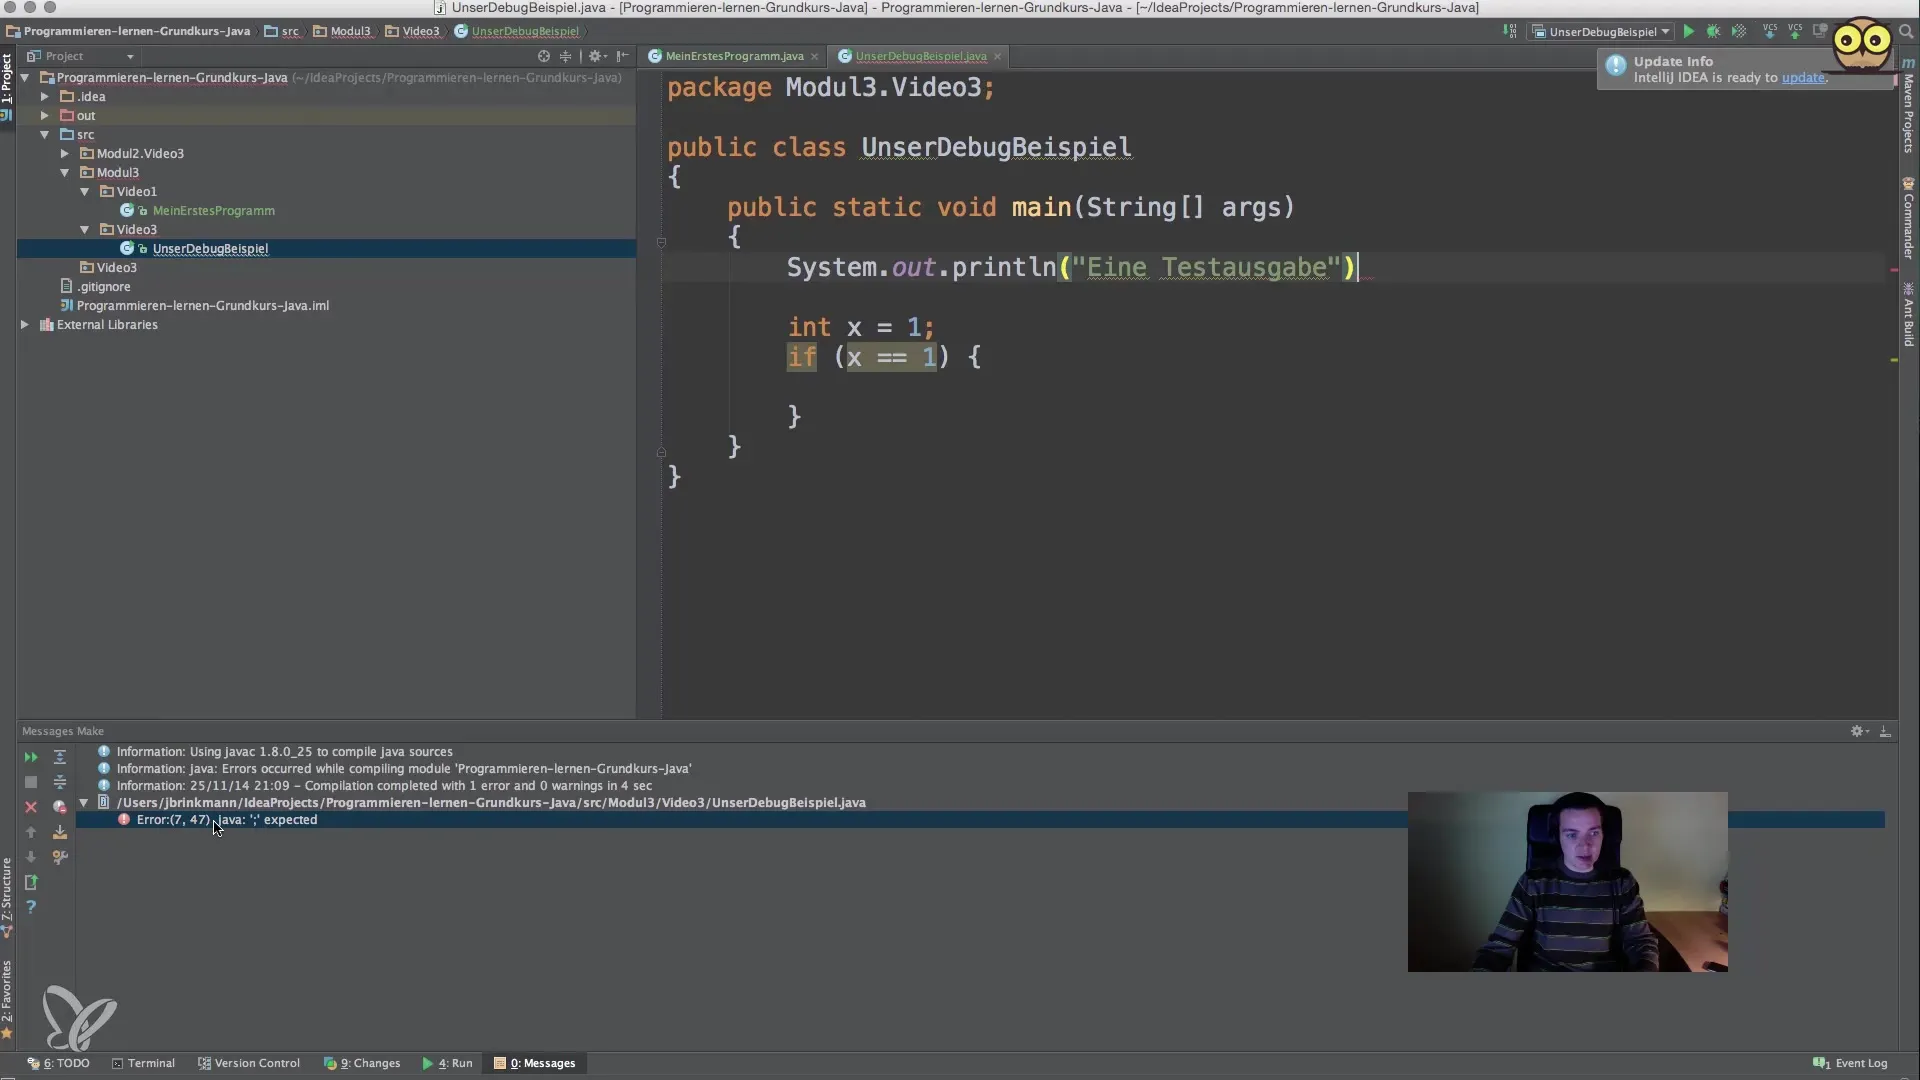Collapse all in Project panel toolbar
1920x1080 pixels.
click(565, 56)
